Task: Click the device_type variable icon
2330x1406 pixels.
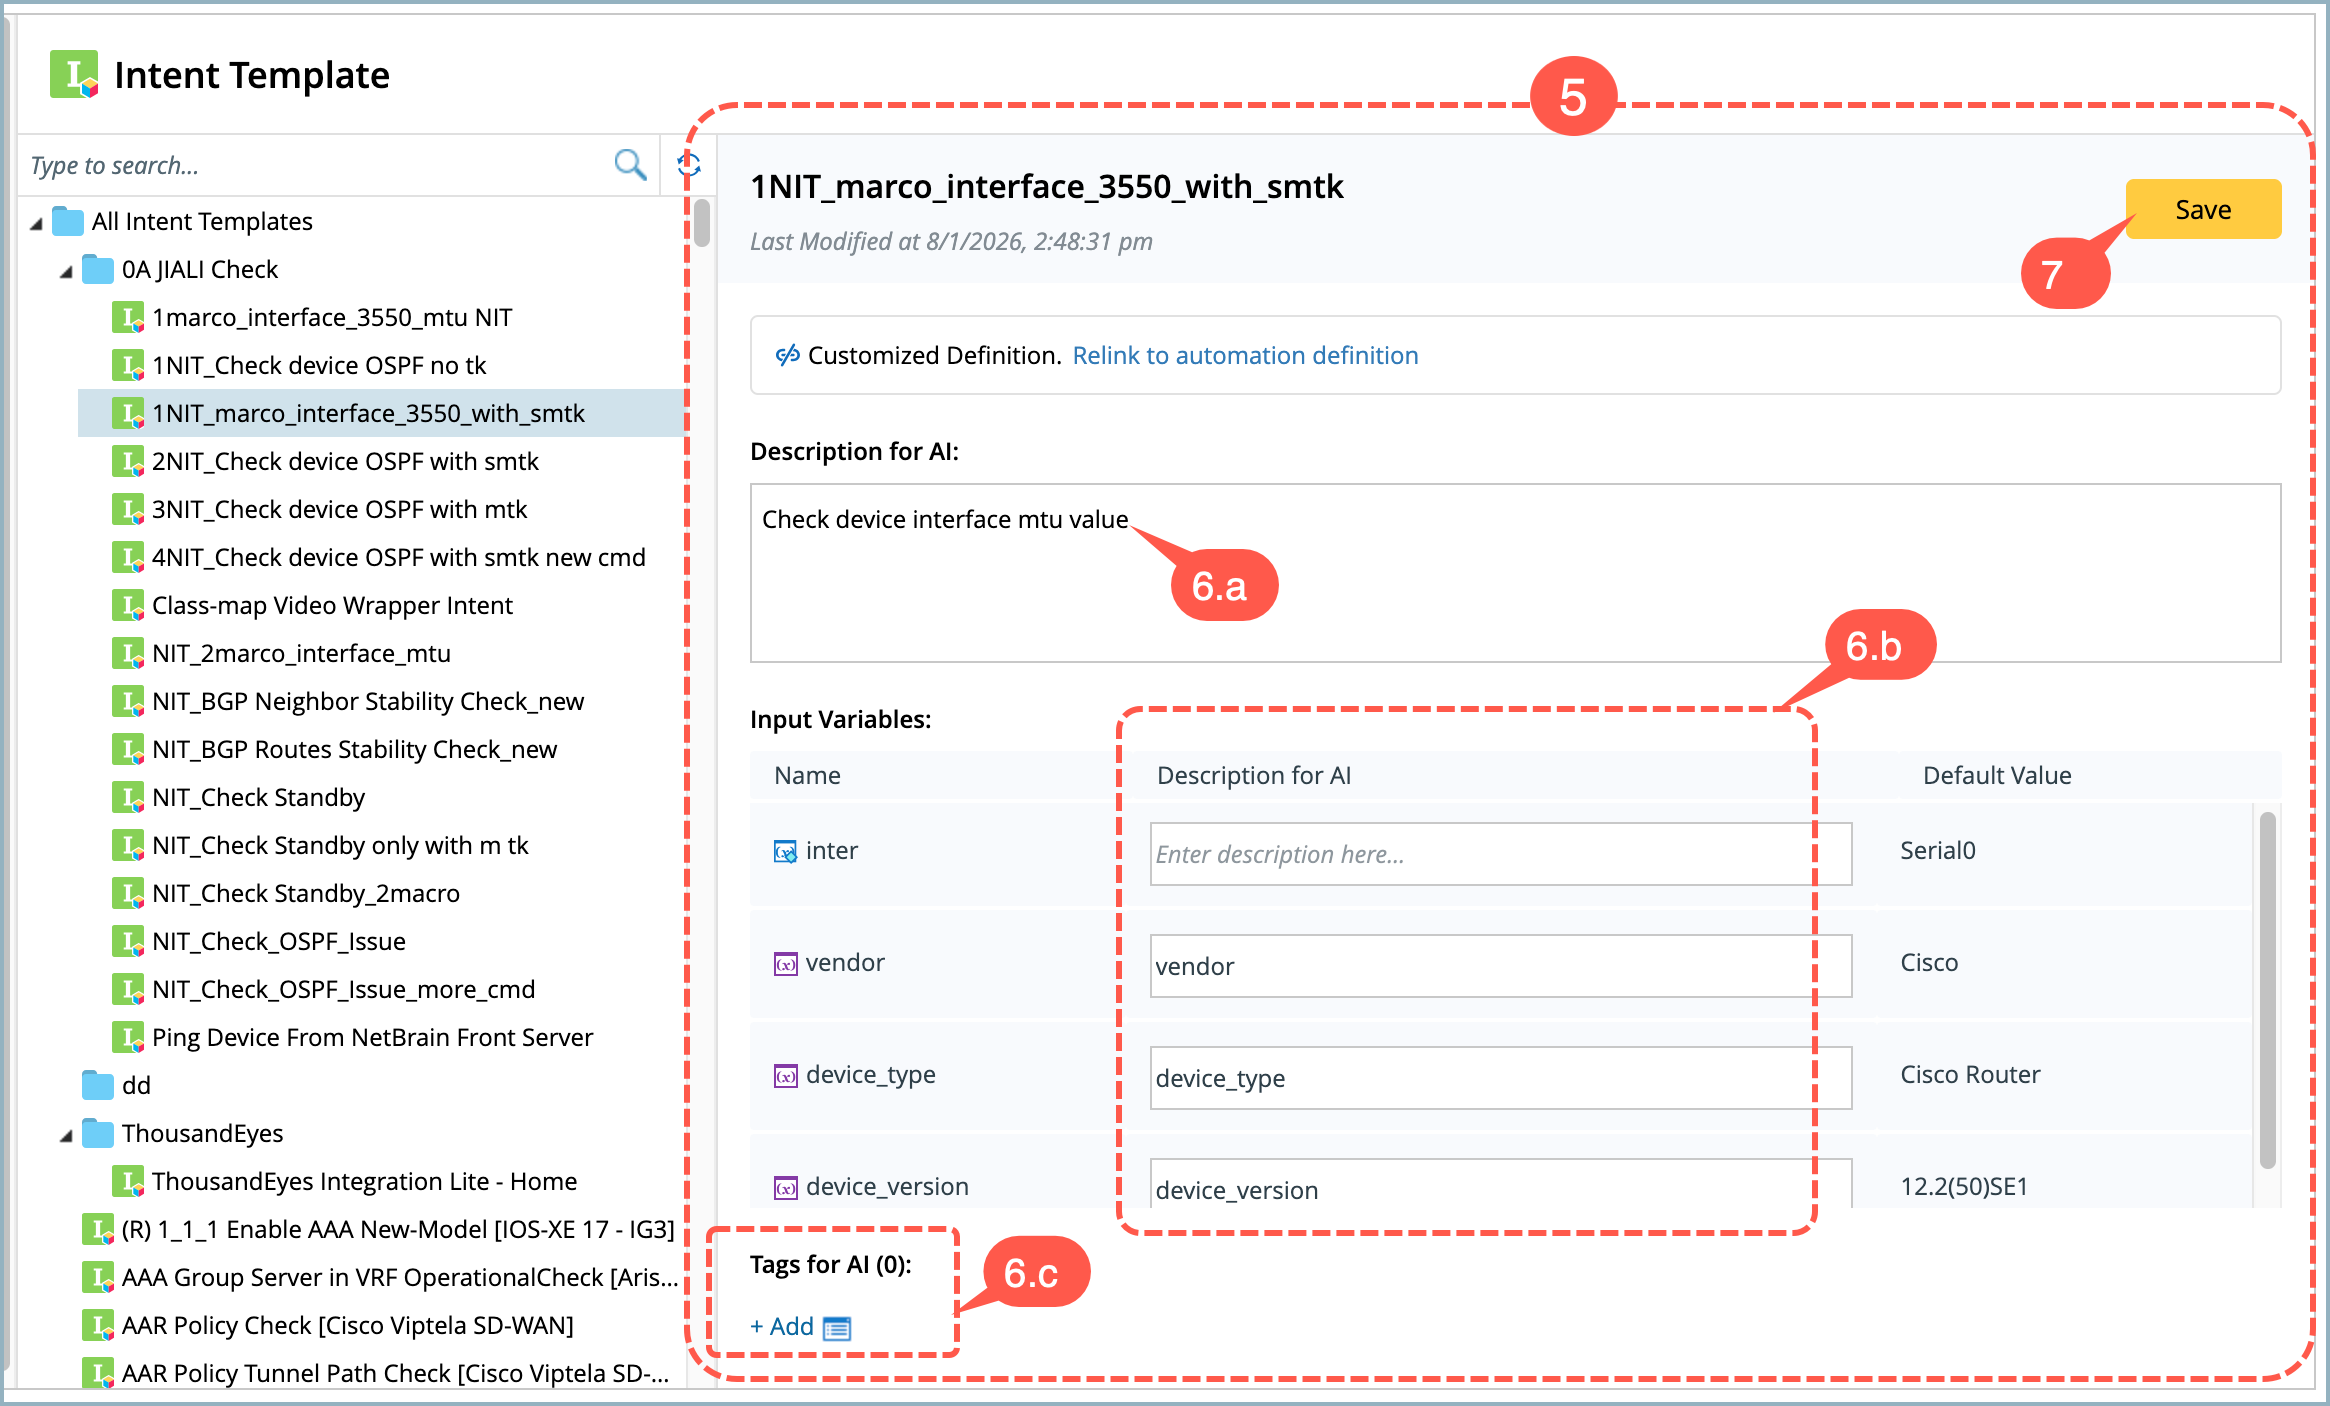Action: click(785, 1075)
